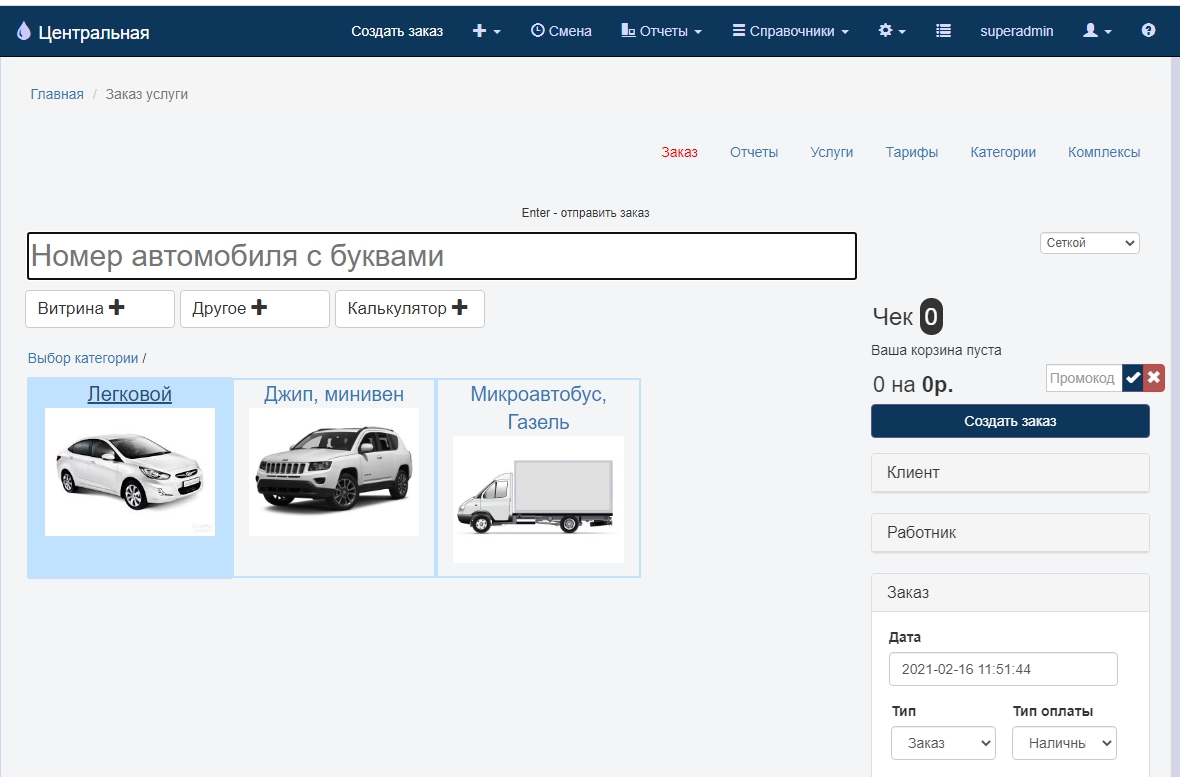
Task: Open the user profile icon menu
Action: [1097, 31]
